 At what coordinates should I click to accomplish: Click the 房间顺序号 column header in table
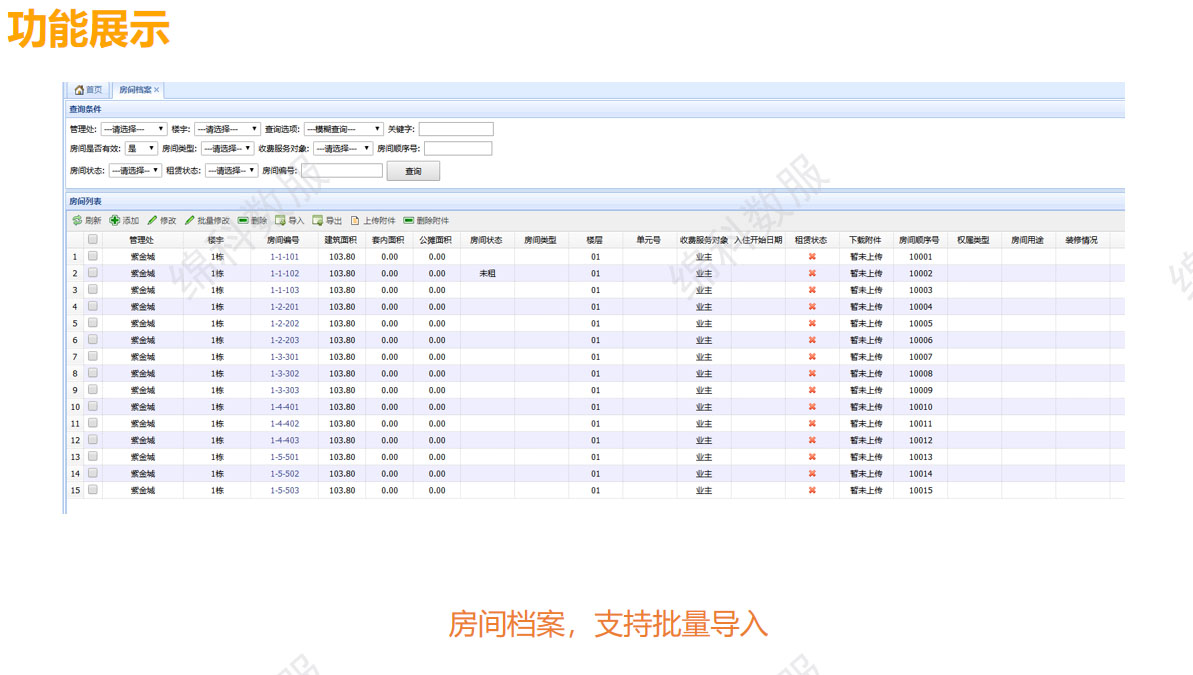(x=919, y=240)
